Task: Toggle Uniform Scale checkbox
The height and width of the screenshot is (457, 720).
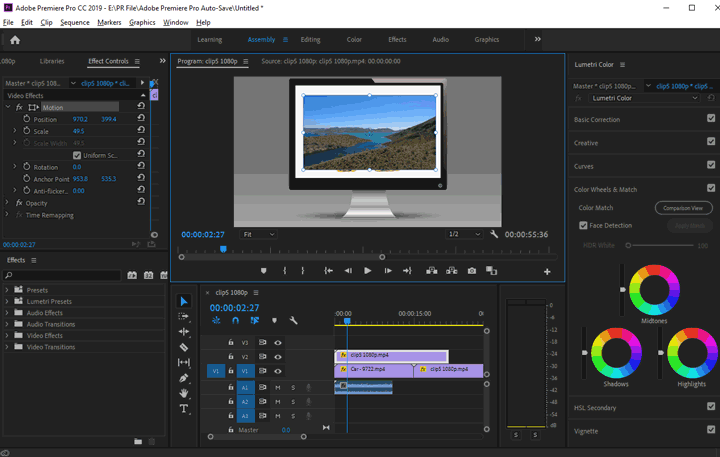Action: pos(78,155)
